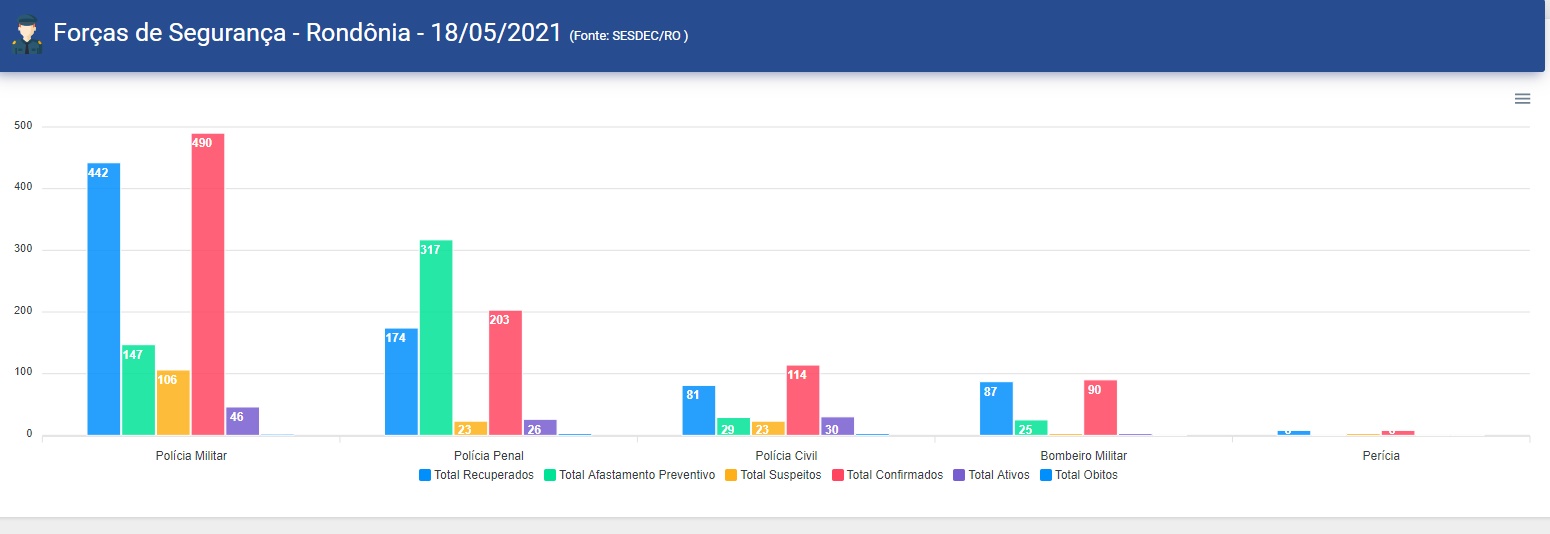
Task: Click the red Total Confirmados legend marker
Action: point(837,476)
